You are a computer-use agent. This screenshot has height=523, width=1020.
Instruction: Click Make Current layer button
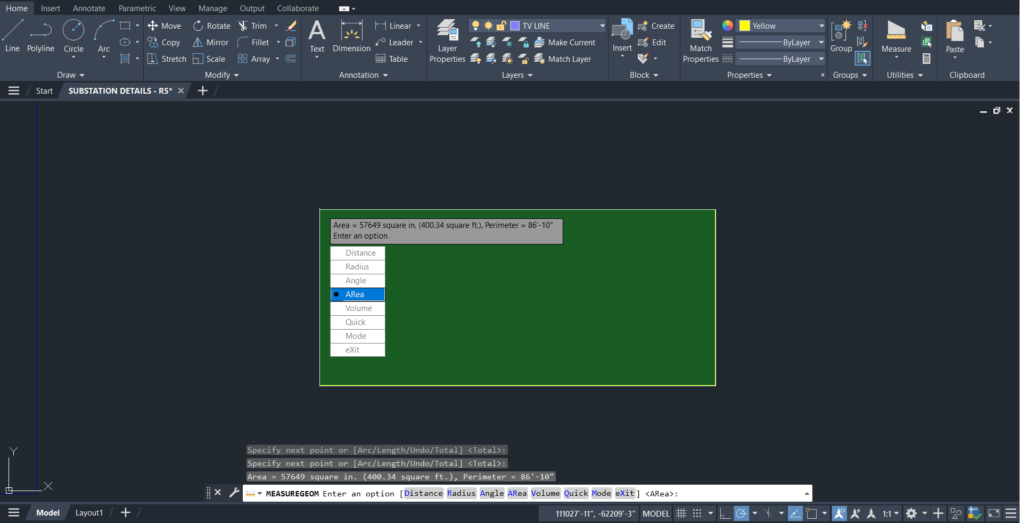click(565, 42)
